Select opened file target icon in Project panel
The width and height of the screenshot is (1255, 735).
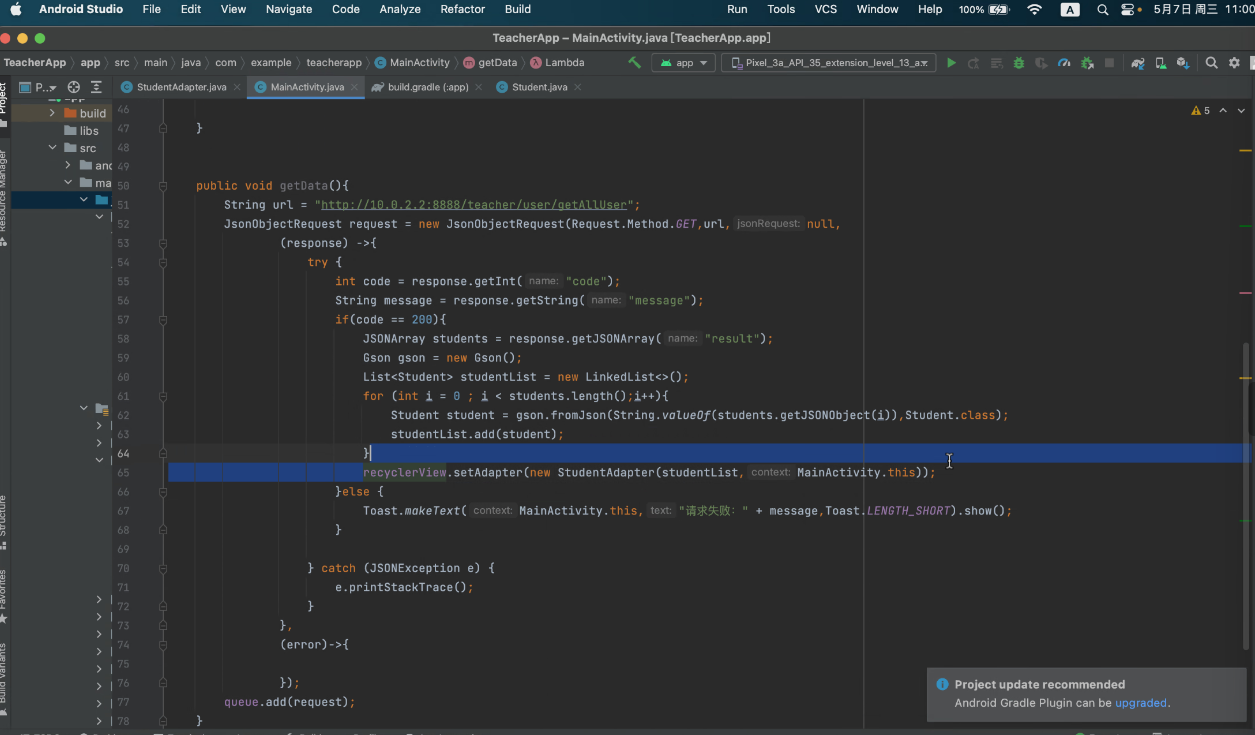[x=74, y=87]
